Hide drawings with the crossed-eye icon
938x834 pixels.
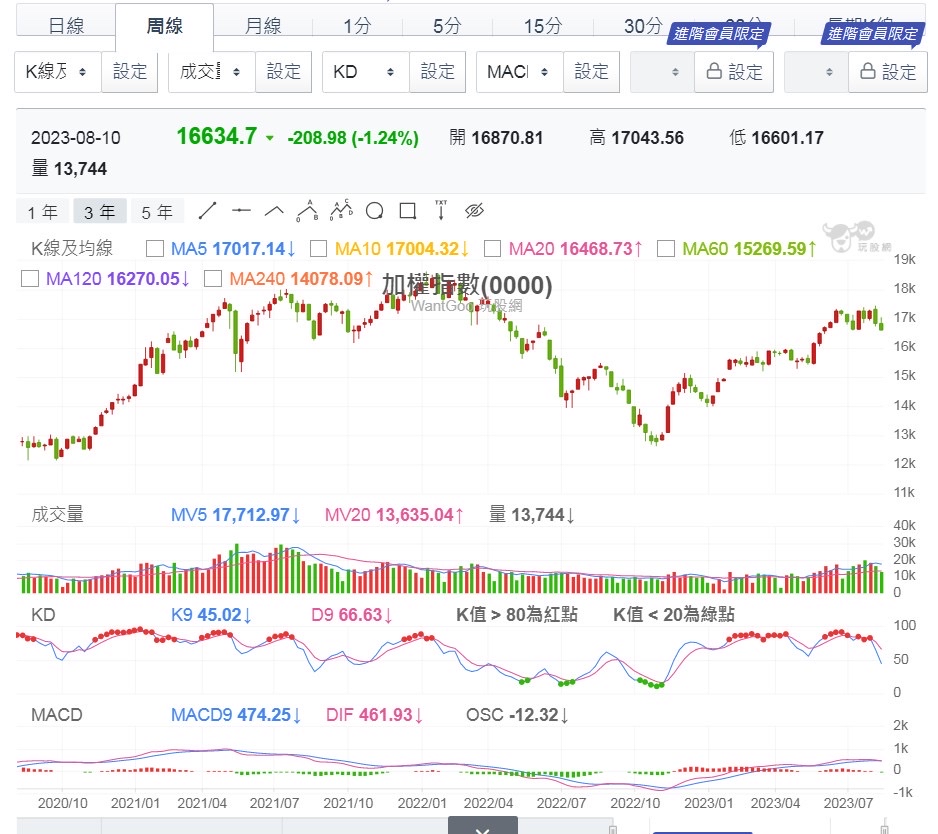coord(475,211)
